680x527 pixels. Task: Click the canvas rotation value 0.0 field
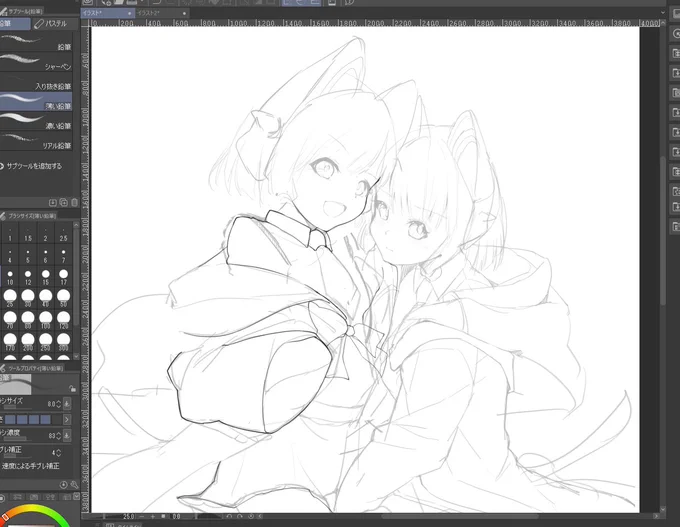[x=177, y=517]
